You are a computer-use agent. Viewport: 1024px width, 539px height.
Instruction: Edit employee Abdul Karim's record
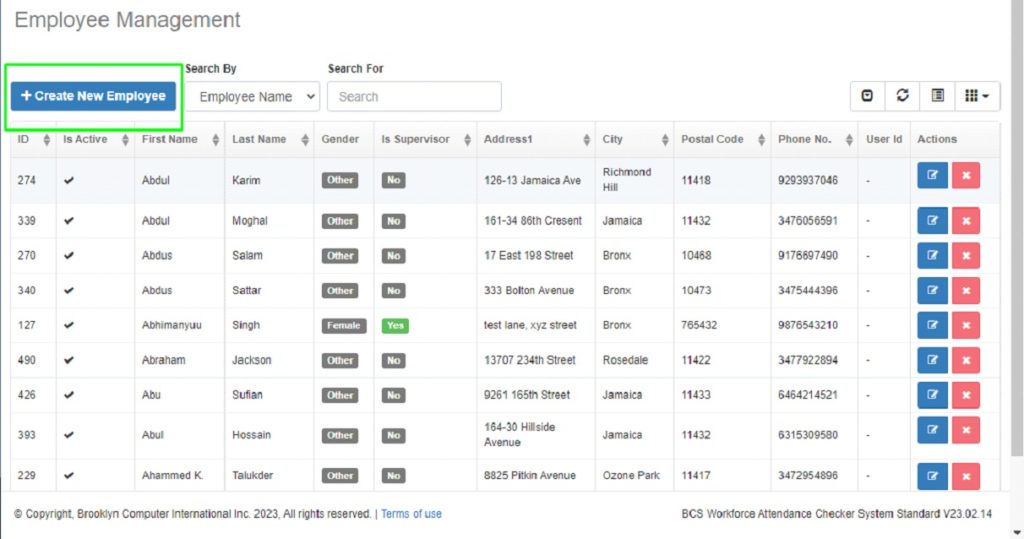(x=932, y=175)
